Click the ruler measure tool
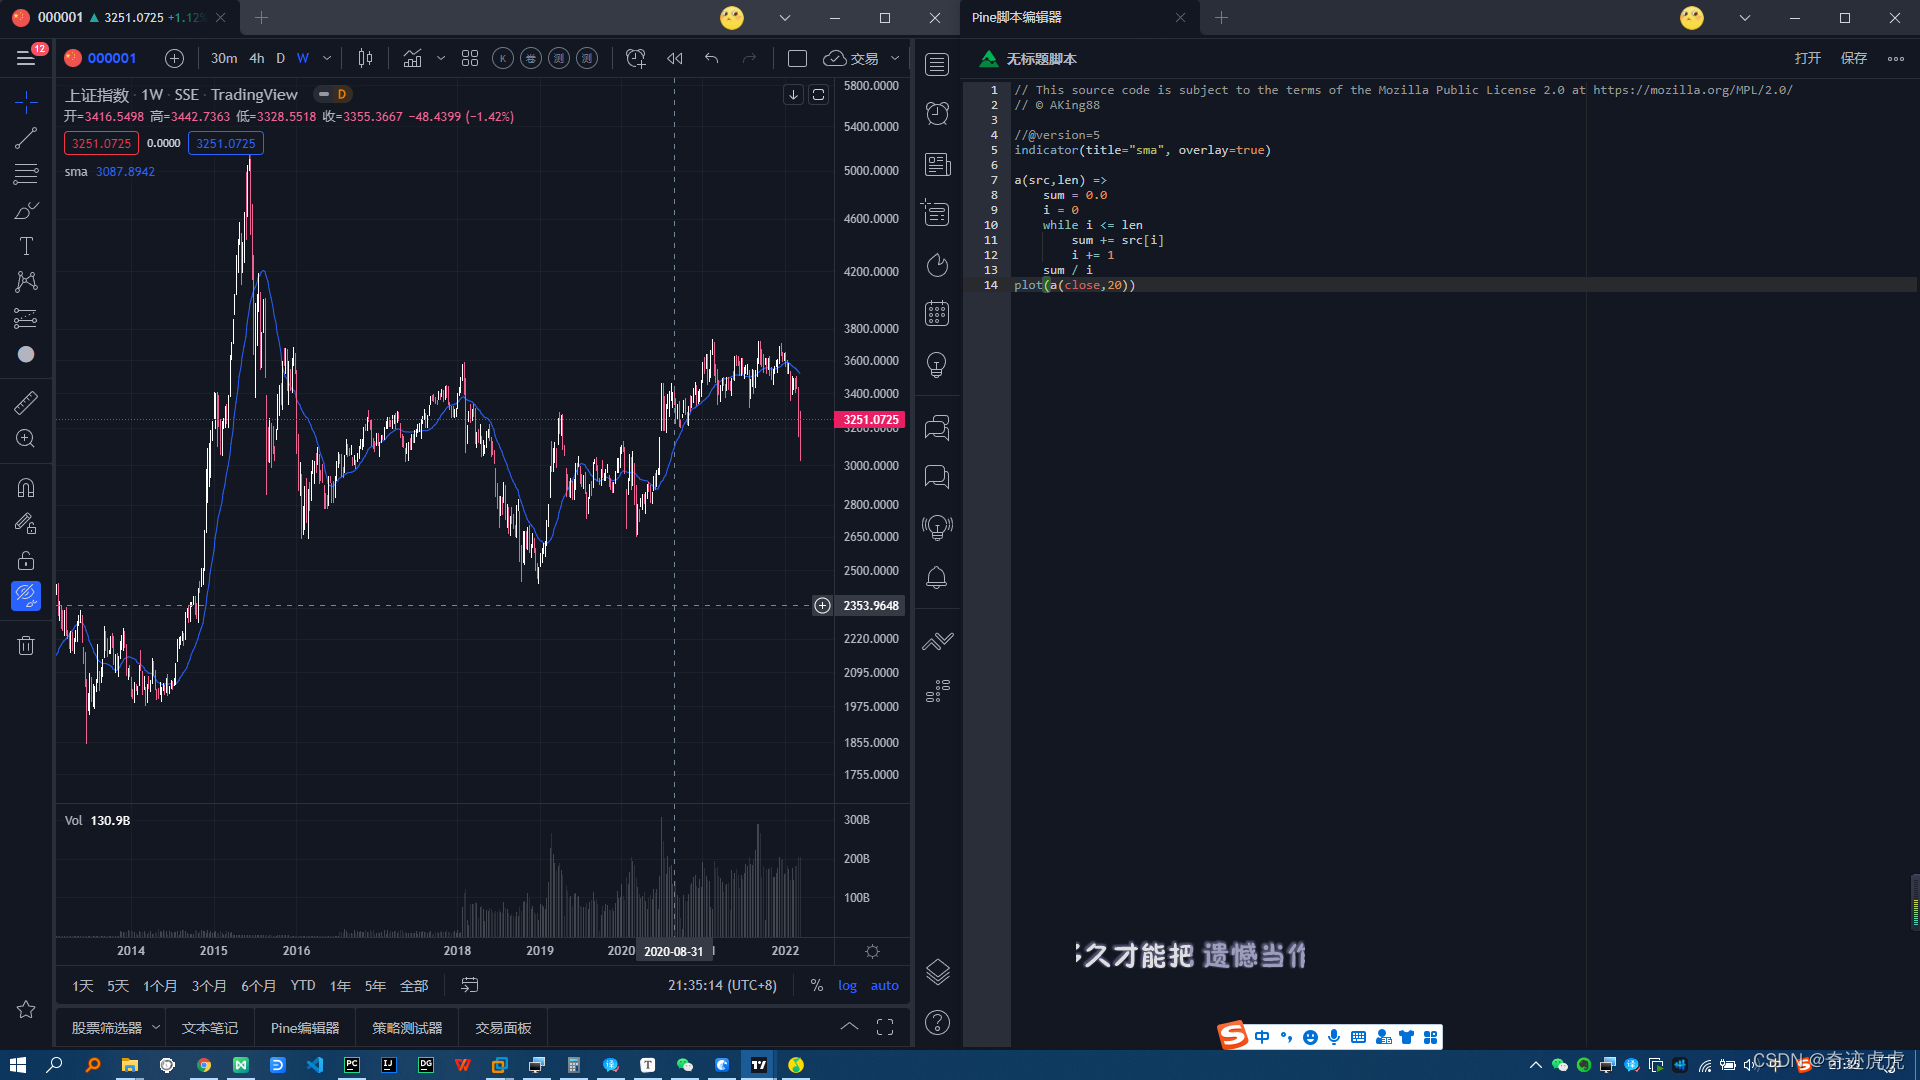This screenshot has width=1920, height=1080. point(26,402)
